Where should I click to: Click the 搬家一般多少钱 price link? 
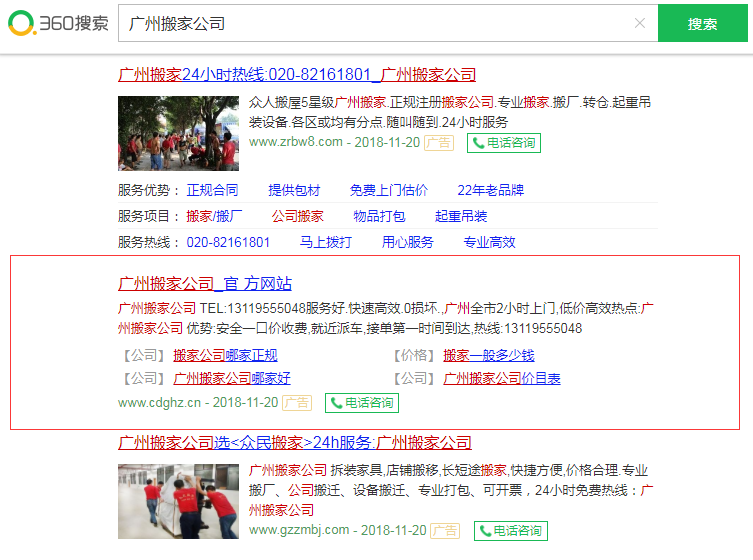tap(489, 355)
